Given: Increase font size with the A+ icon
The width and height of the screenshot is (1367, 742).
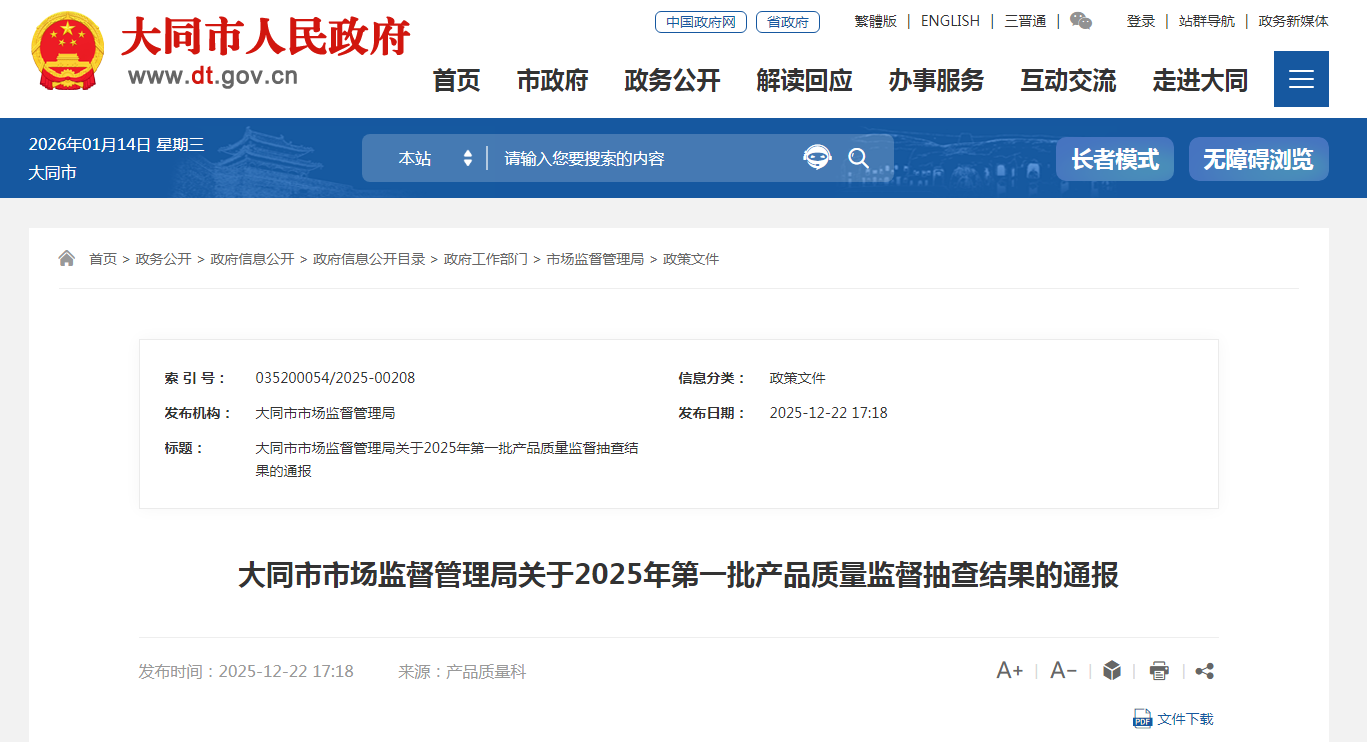Looking at the screenshot, I should [1009, 671].
